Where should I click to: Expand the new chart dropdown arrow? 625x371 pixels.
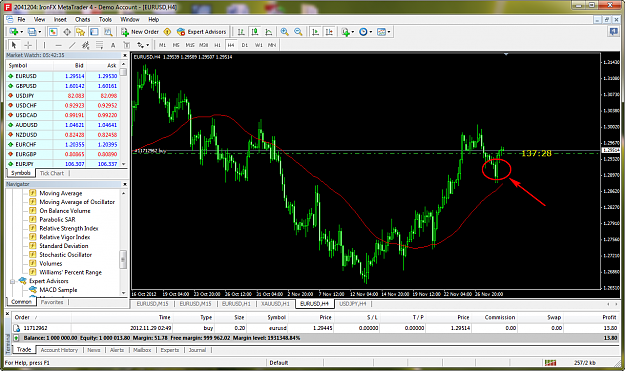click(22, 32)
